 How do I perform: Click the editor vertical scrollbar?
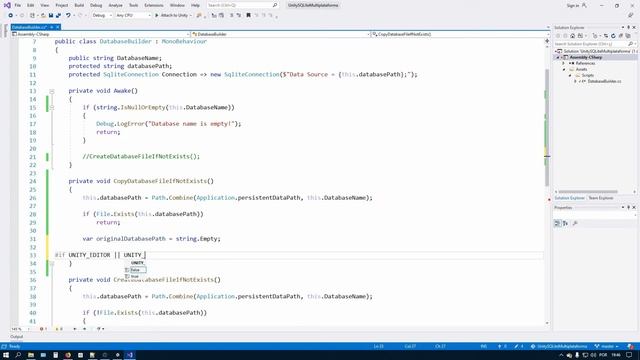[547, 127]
